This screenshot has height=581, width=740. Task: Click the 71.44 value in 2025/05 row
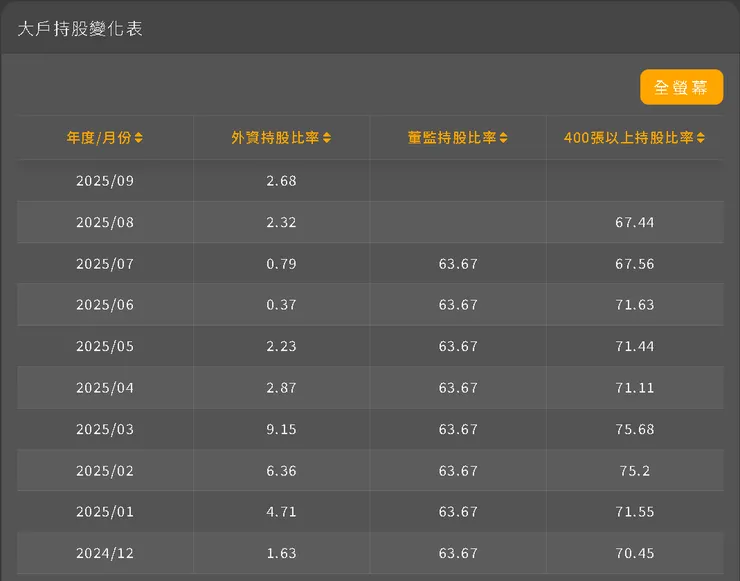tap(635, 346)
